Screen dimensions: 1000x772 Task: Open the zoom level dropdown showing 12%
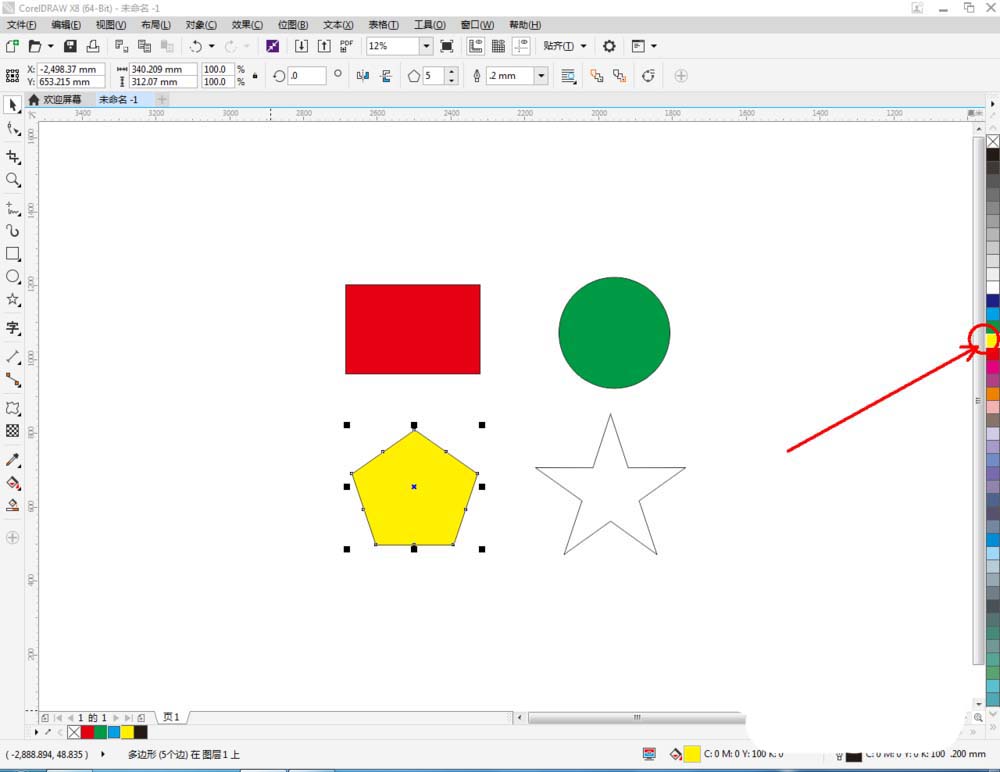click(426, 46)
